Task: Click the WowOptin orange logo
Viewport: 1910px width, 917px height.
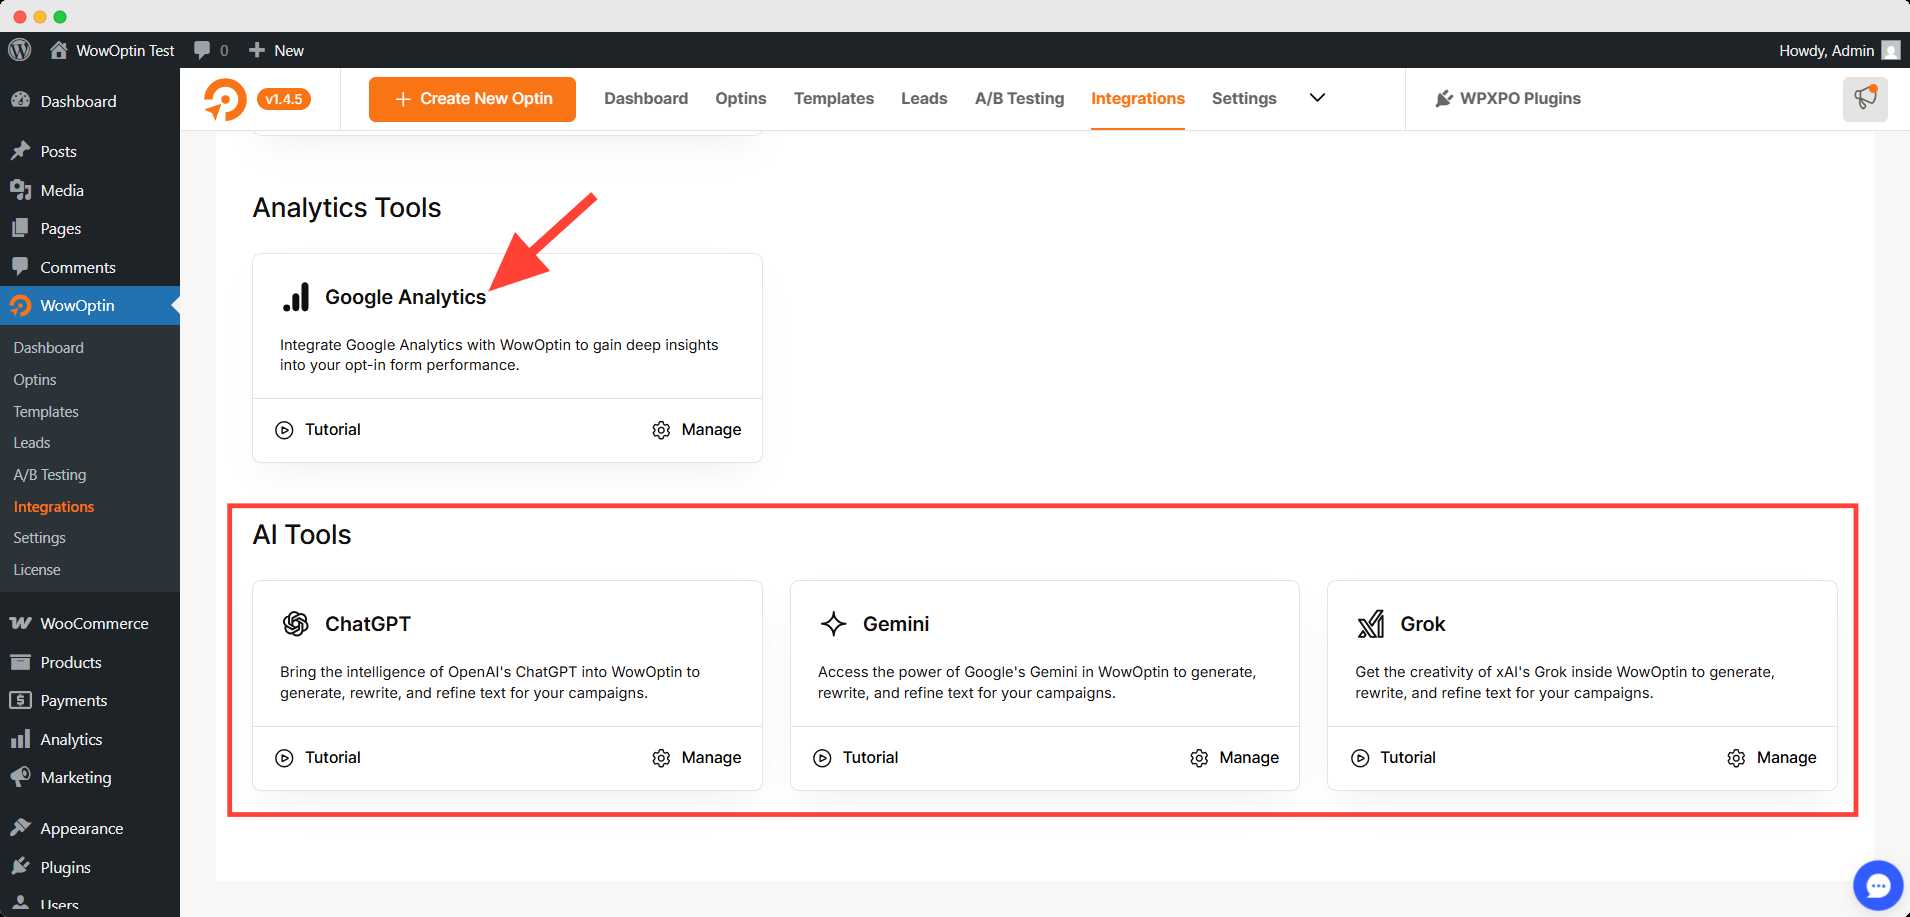Action: pyautogui.click(x=225, y=99)
